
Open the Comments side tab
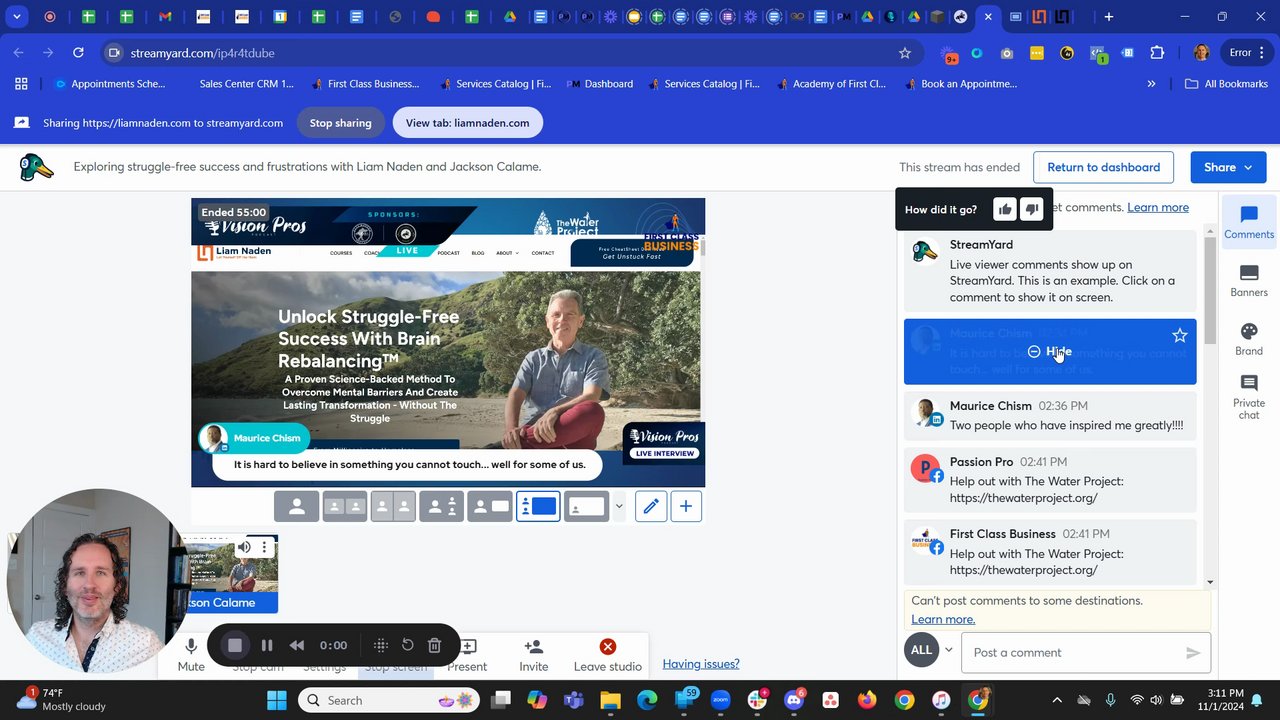pos(1249,222)
